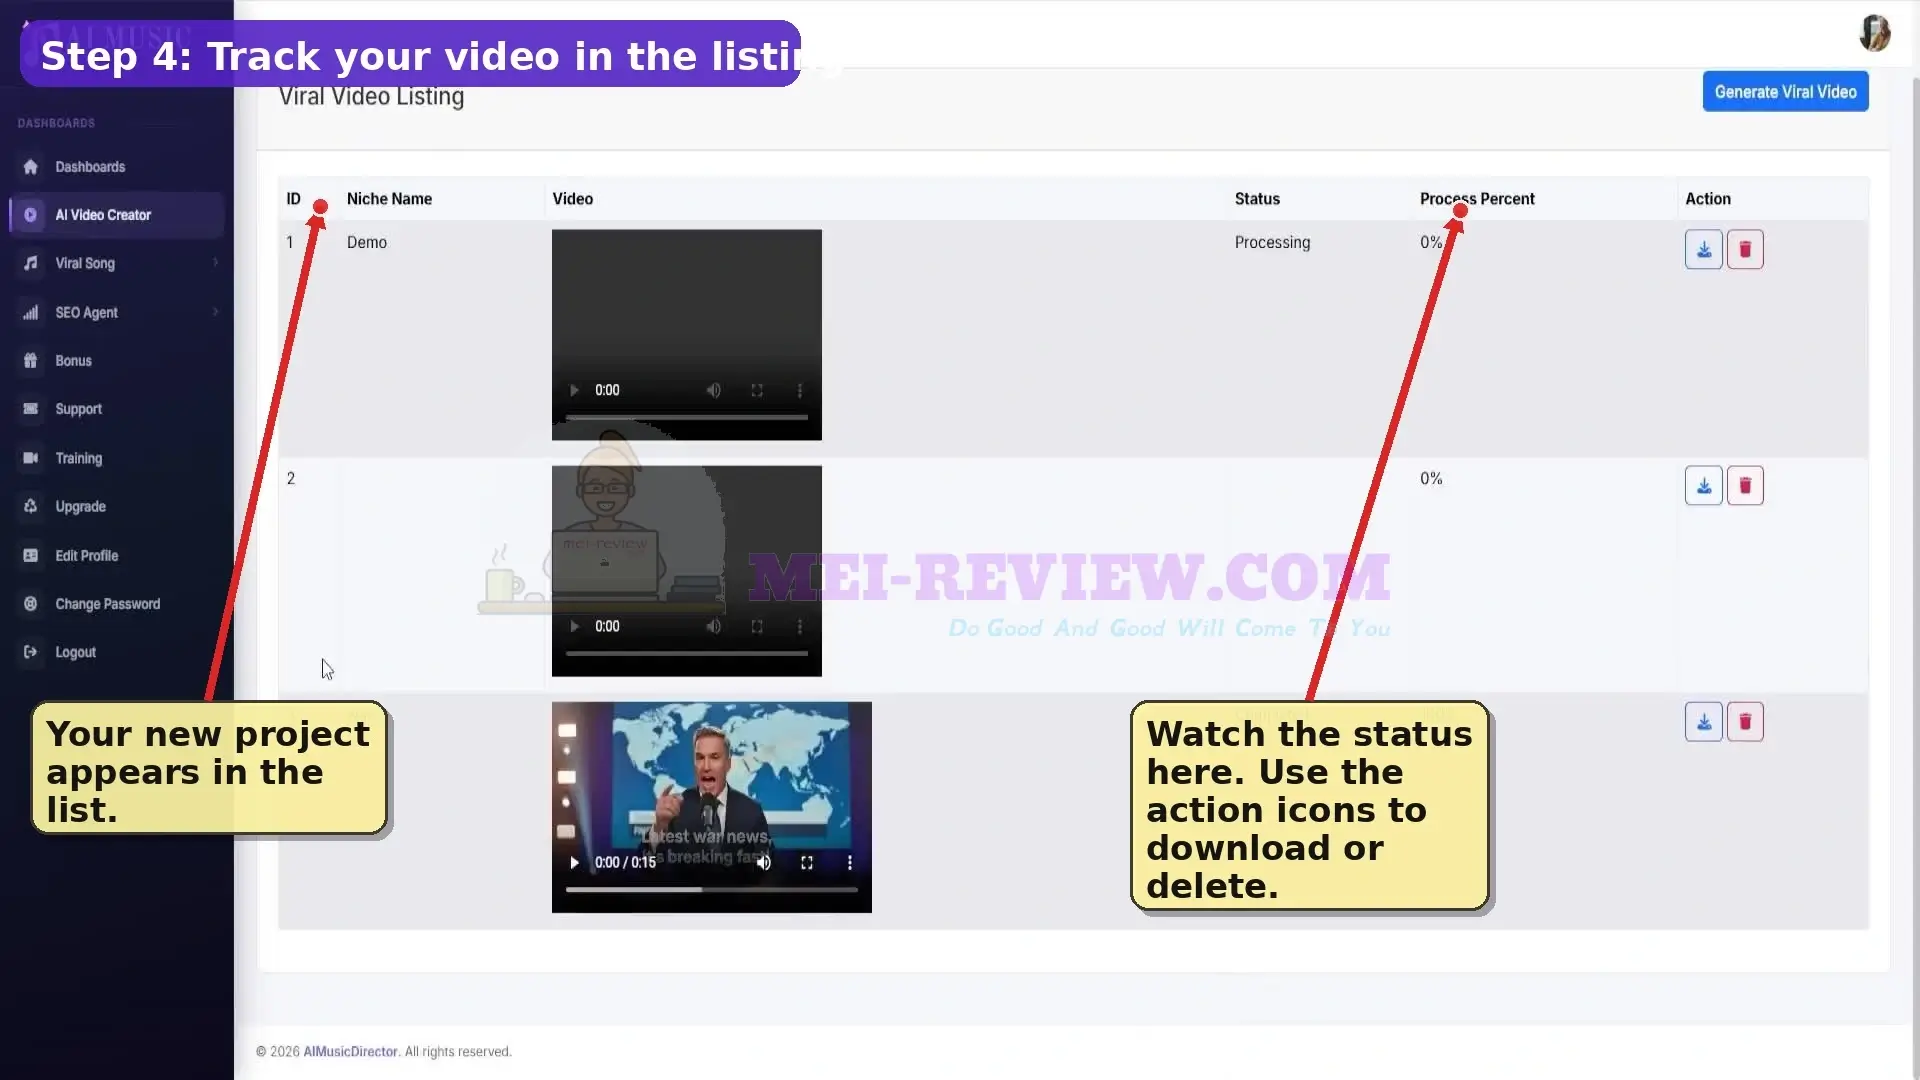Open the Support page
Viewport: 1920px width, 1080px height.
click(x=117, y=409)
